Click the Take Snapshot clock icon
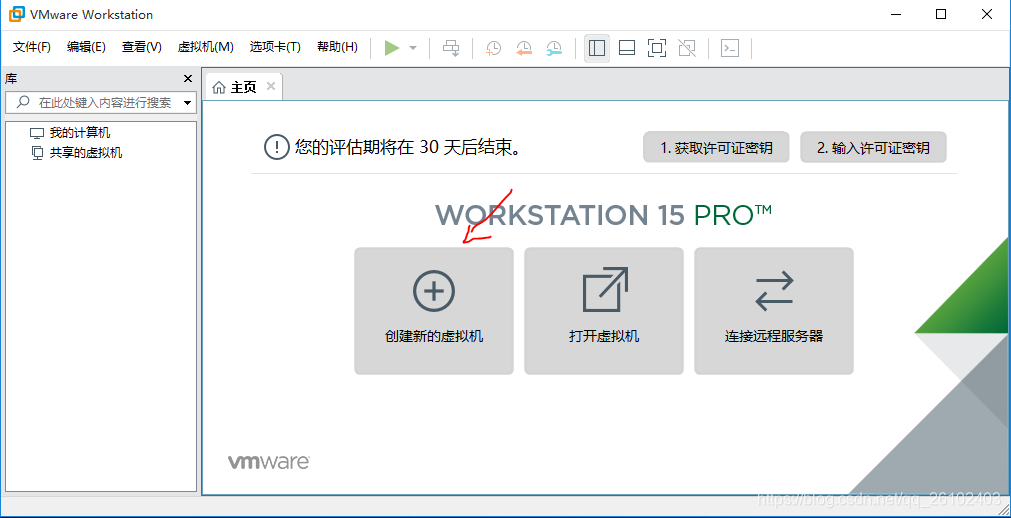Image resolution: width=1011 pixels, height=518 pixels. tap(493, 48)
